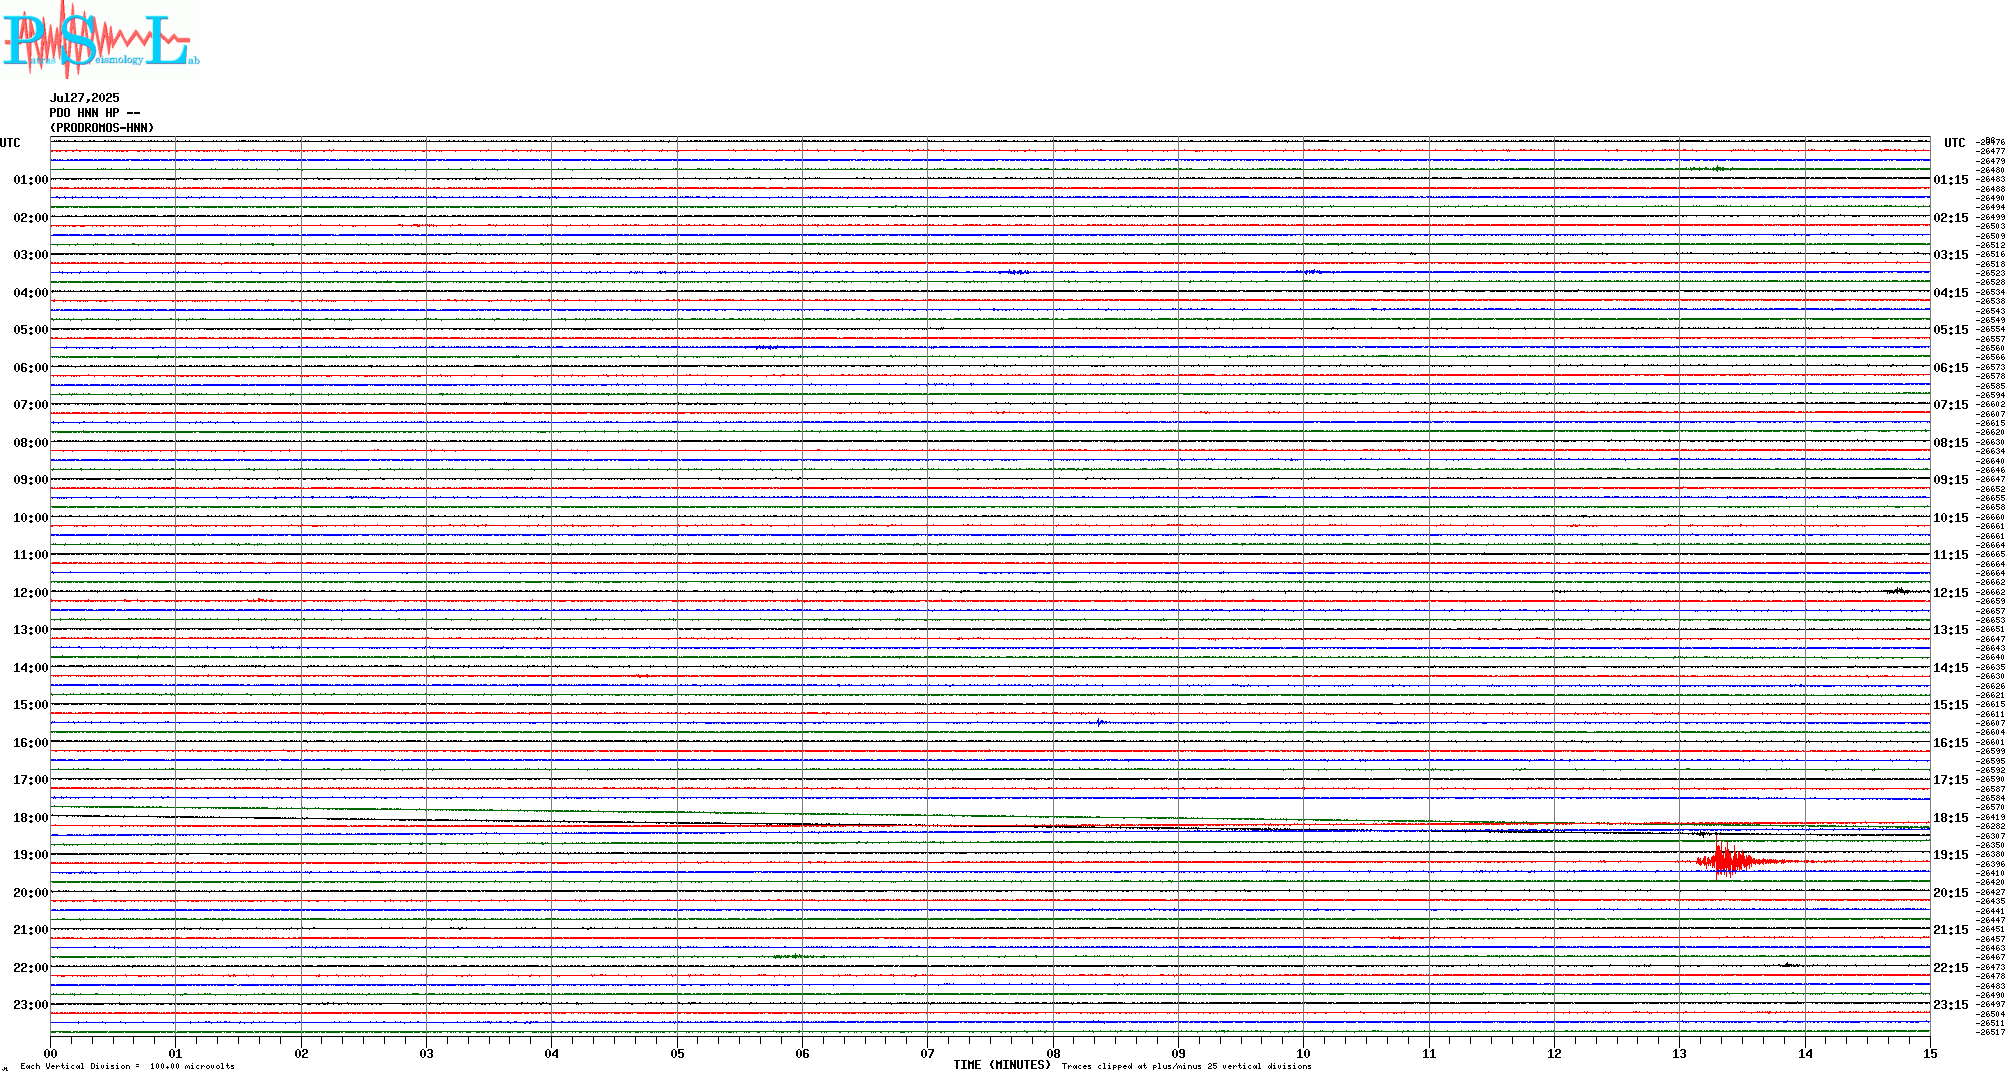2010x1080 pixels.
Task: Select the 09:00 hour label
Action: (31, 480)
